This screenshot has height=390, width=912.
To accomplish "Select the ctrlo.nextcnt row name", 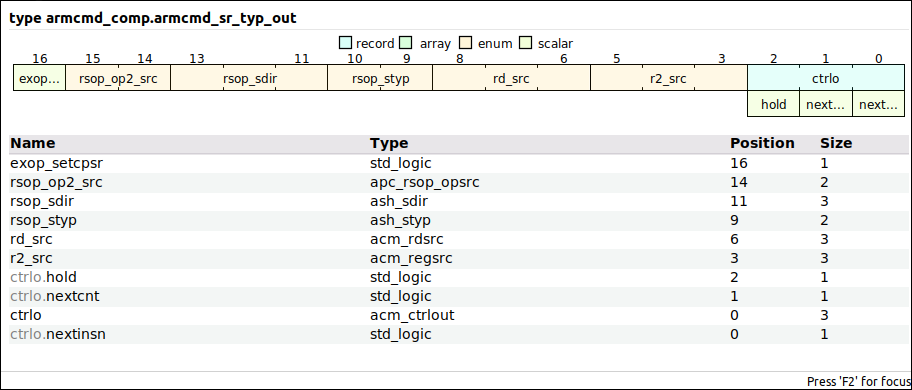I will 55,296.
